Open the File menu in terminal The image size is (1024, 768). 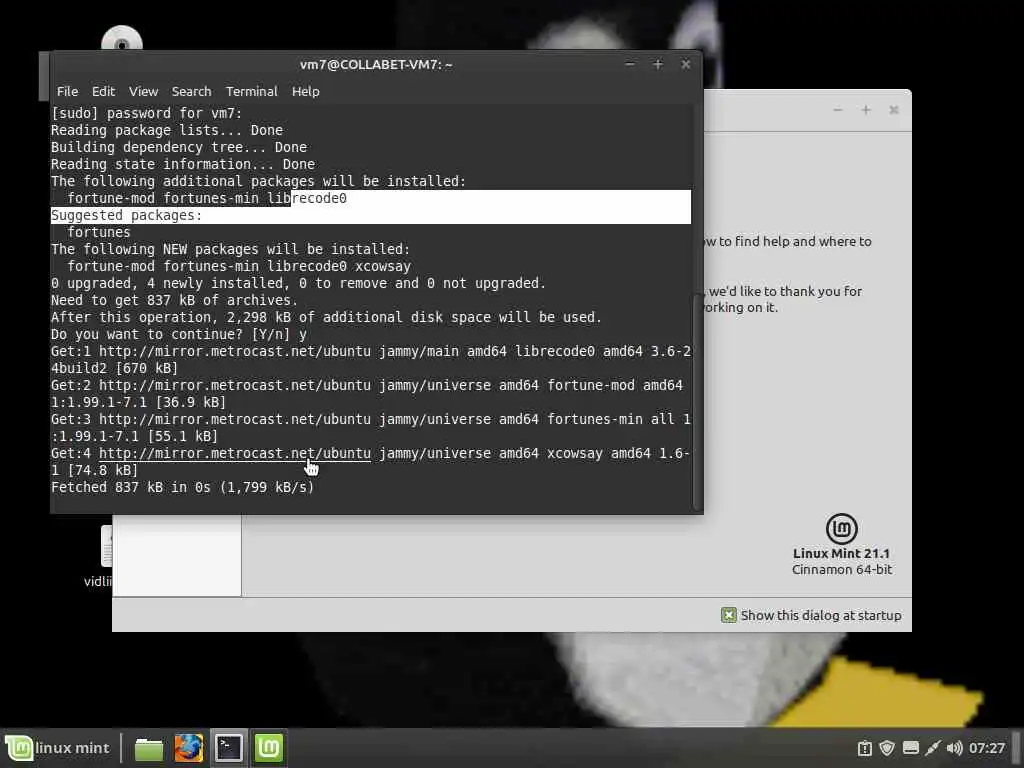point(67,91)
